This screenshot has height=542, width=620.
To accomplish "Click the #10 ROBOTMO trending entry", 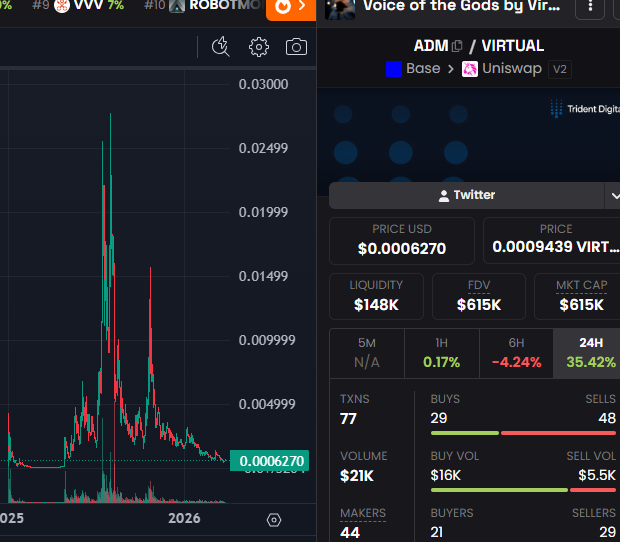I will click(202, 6).
